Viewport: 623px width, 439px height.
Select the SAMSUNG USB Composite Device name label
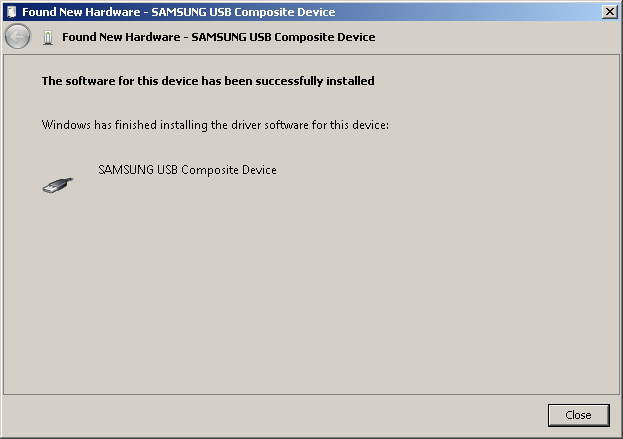[x=187, y=170]
